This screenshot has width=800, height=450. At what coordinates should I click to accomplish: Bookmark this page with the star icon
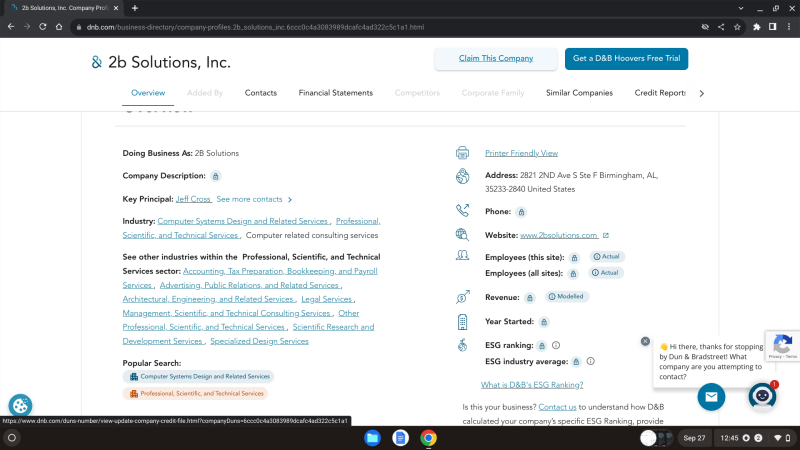point(737,27)
